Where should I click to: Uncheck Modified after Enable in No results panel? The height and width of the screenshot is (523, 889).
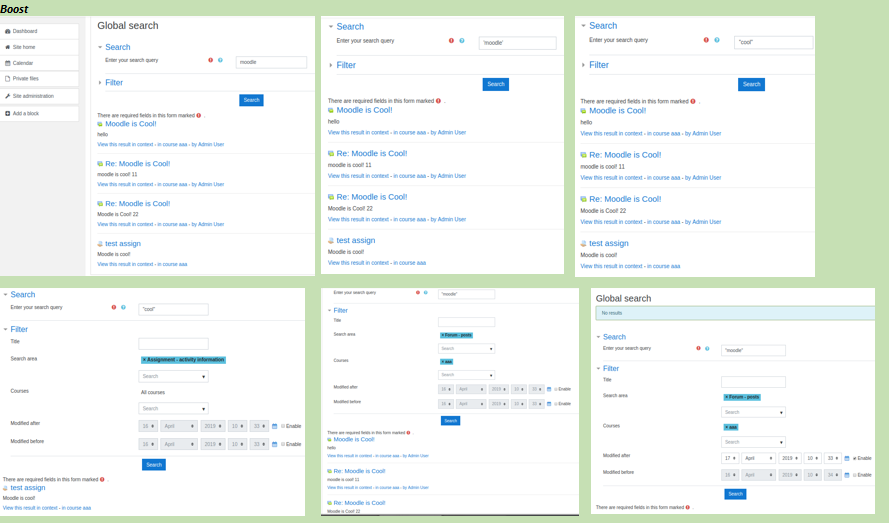pyautogui.click(x=854, y=458)
